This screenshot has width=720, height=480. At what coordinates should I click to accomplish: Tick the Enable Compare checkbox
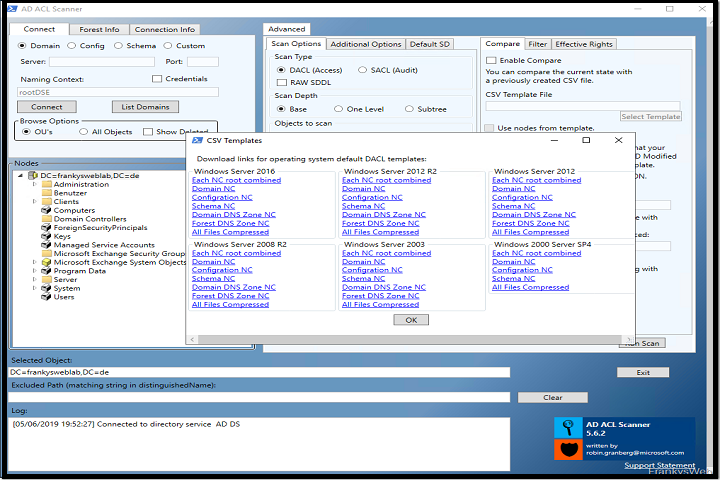coord(490,60)
